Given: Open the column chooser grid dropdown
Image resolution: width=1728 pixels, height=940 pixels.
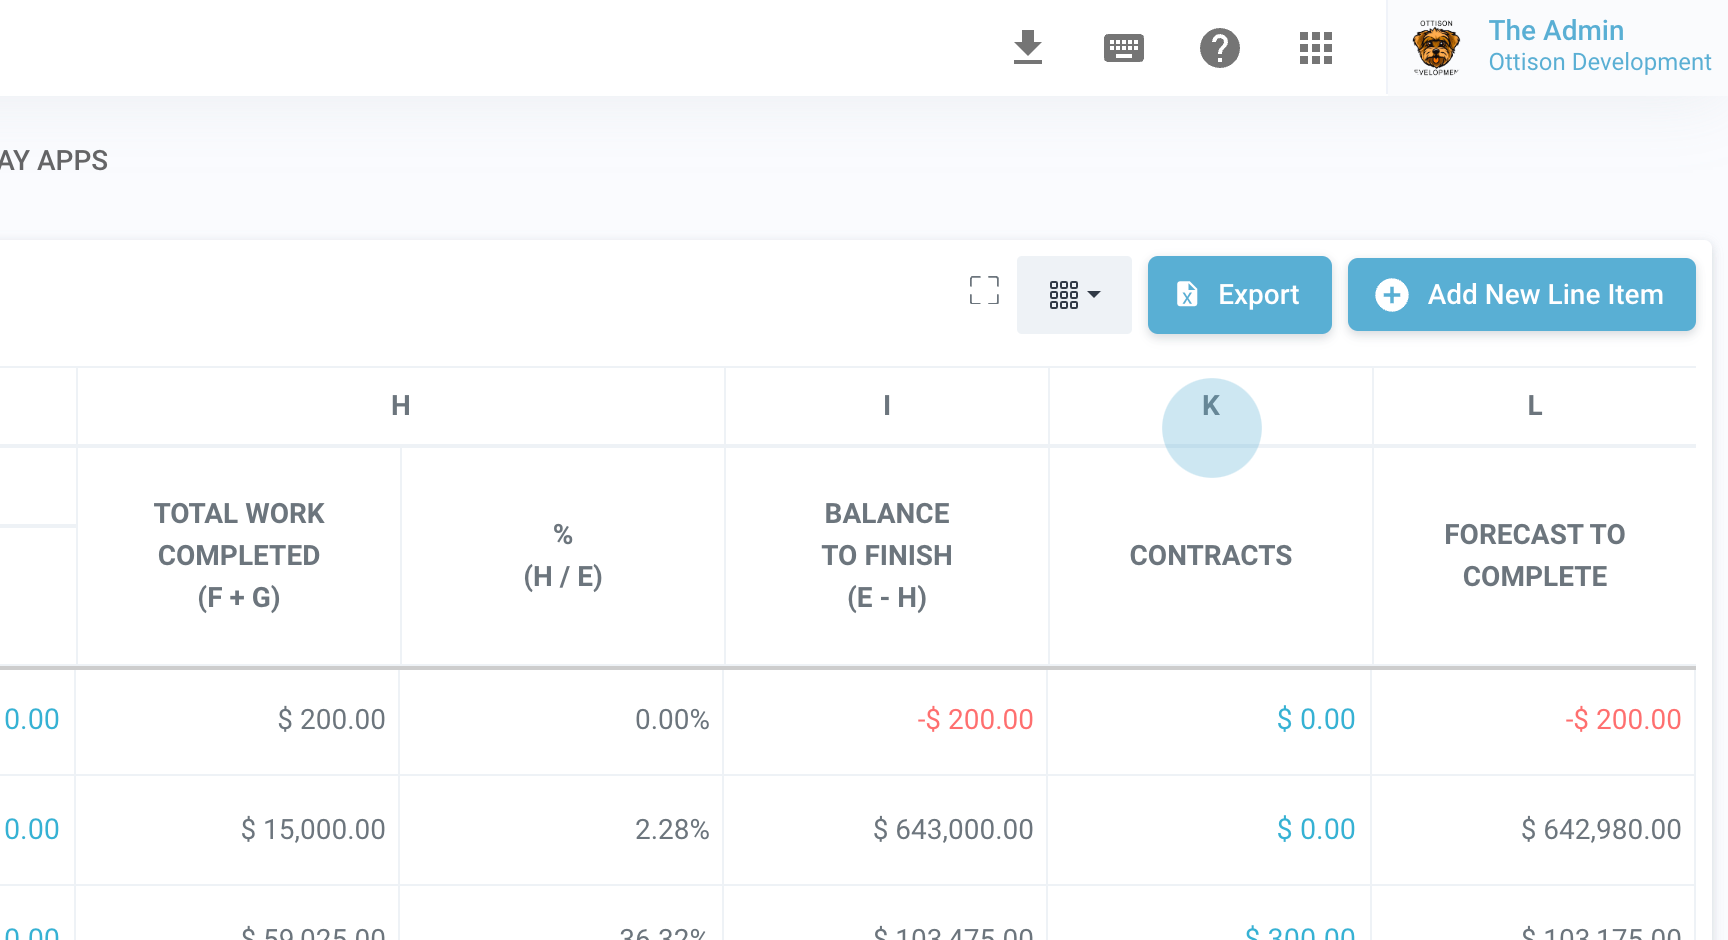Looking at the screenshot, I should click(x=1074, y=295).
